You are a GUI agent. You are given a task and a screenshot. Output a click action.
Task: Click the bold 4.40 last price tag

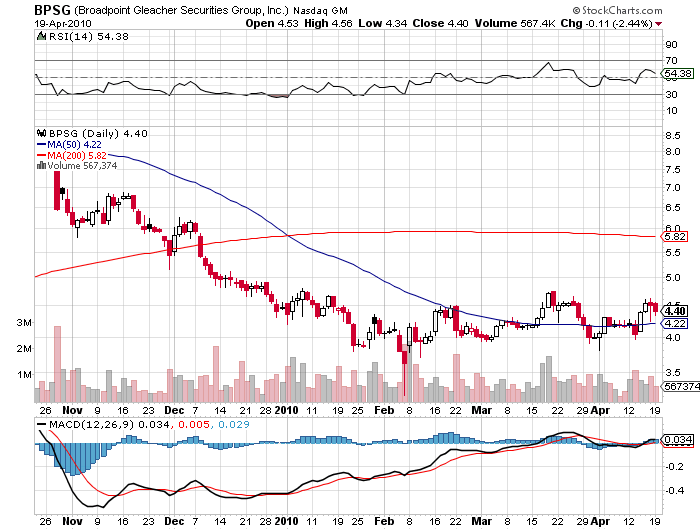(675, 311)
